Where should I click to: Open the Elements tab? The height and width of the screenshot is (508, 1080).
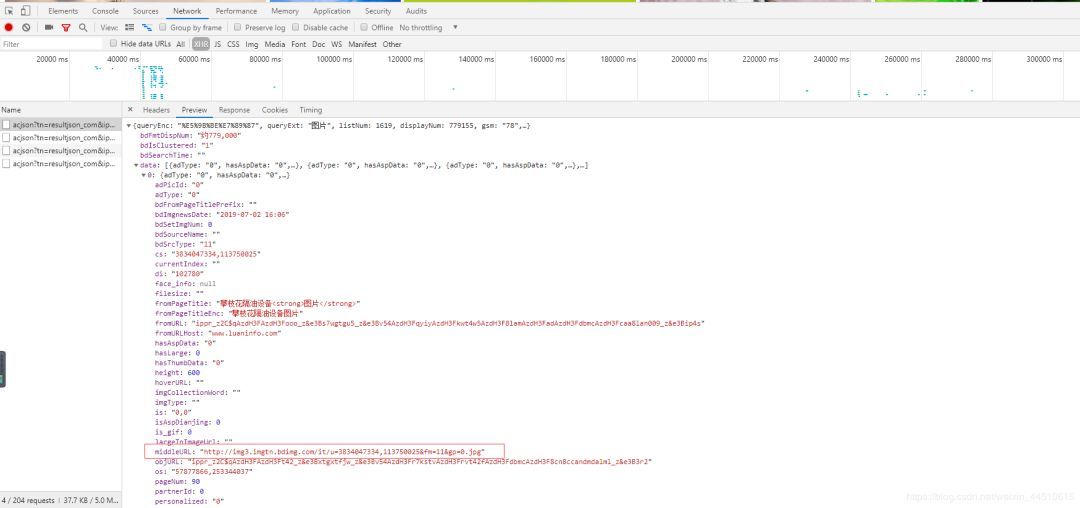(63, 11)
